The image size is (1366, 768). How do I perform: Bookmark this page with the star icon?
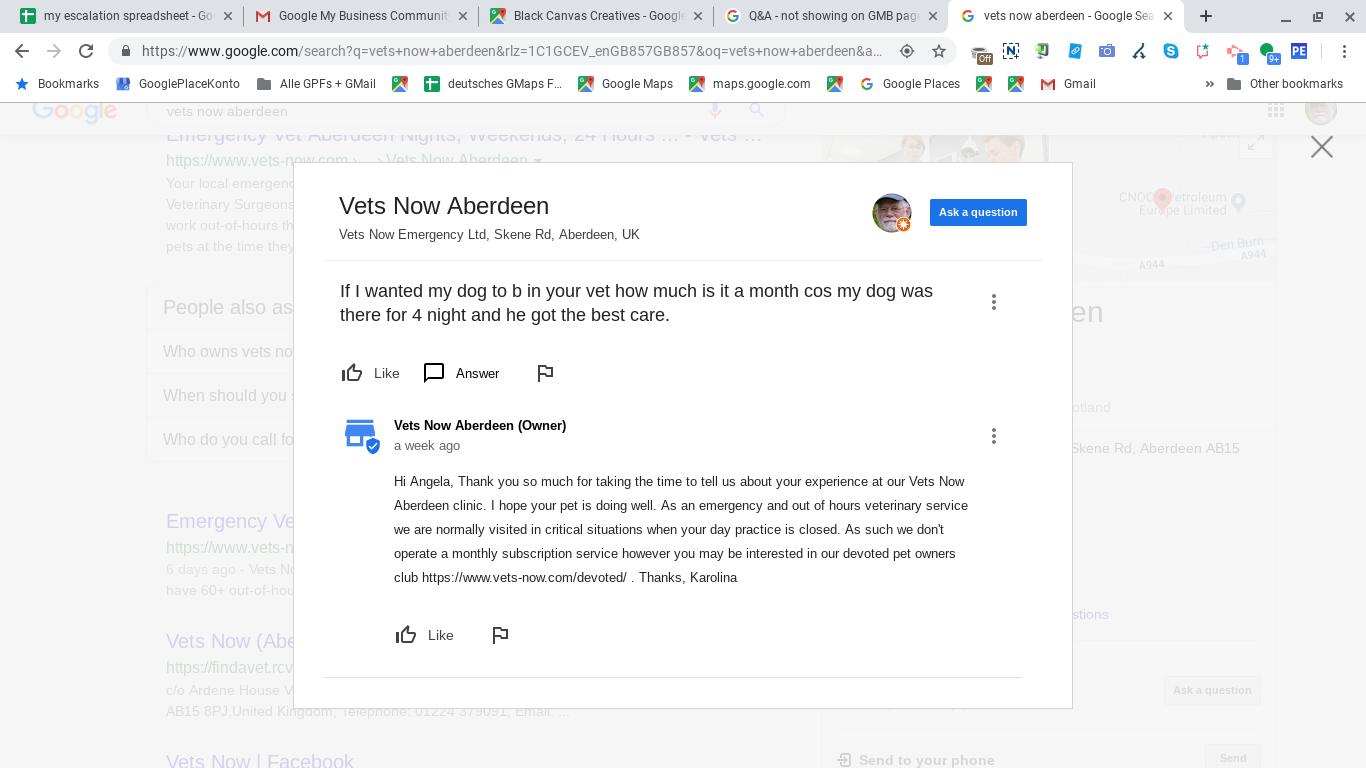pyautogui.click(x=939, y=52)
